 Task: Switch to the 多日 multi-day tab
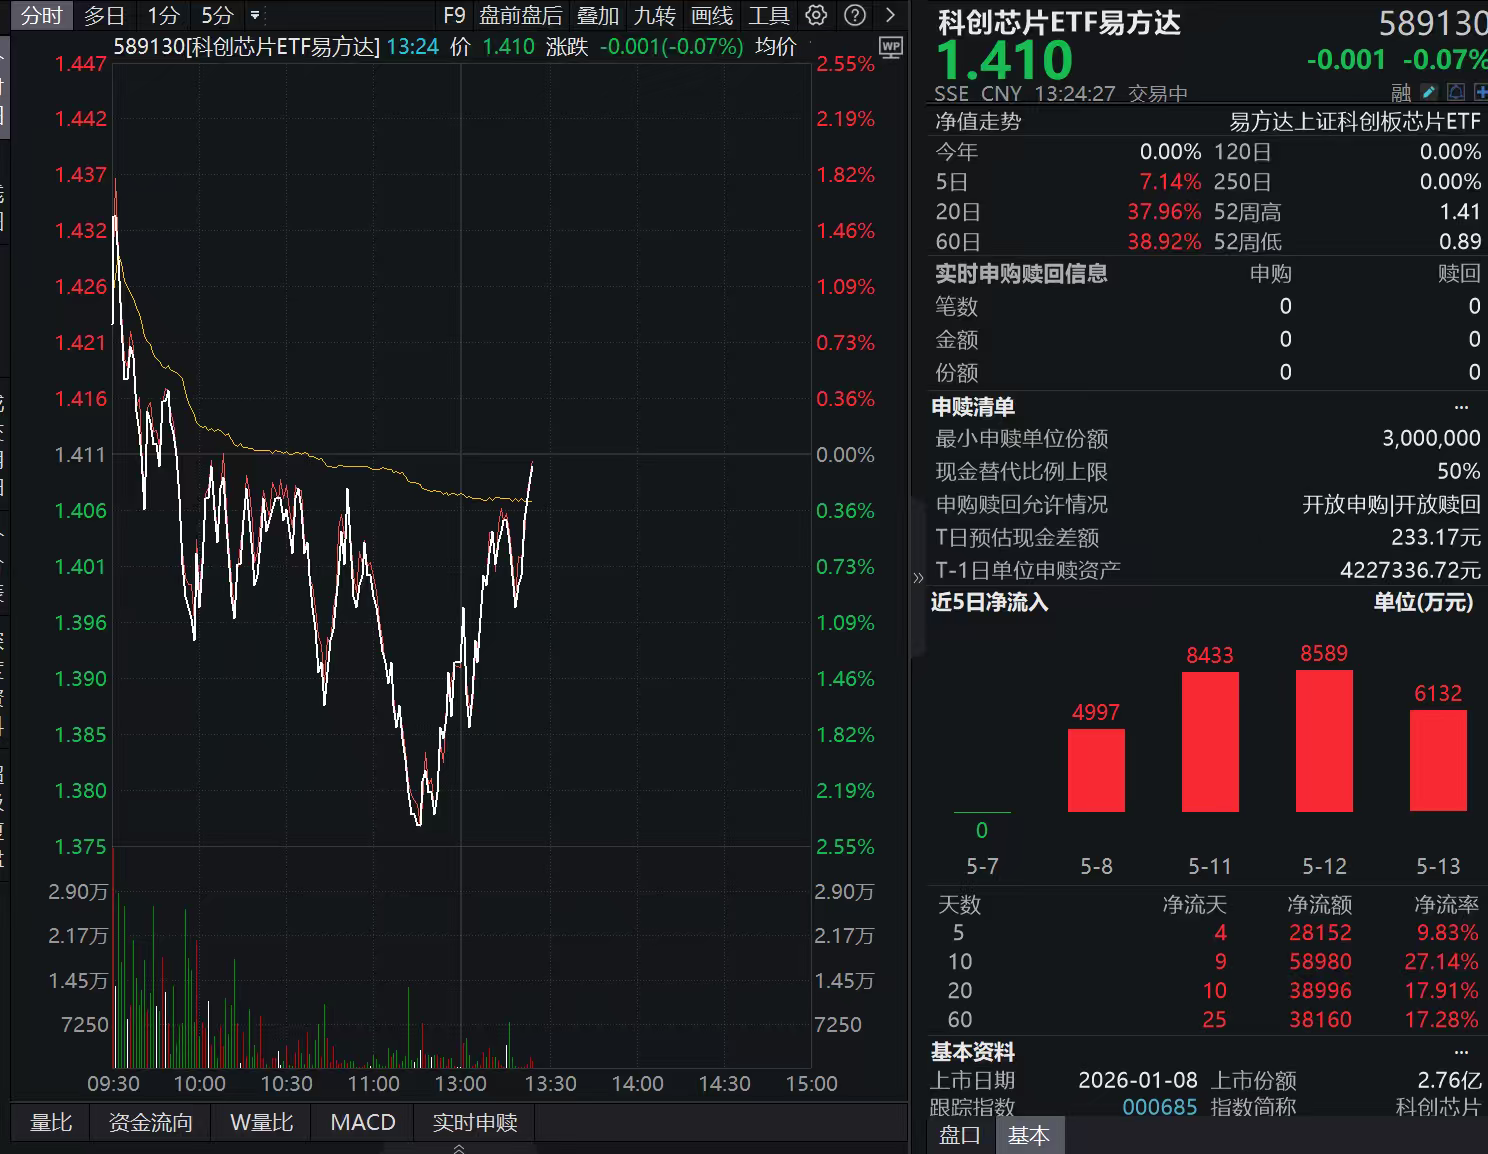tap(104, 16)
